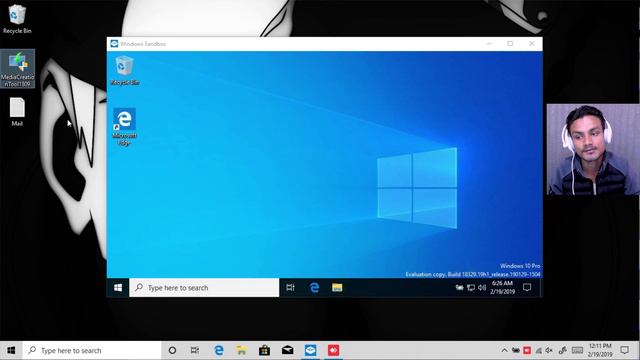Close the Windows Sandbox window

(532, 44)
